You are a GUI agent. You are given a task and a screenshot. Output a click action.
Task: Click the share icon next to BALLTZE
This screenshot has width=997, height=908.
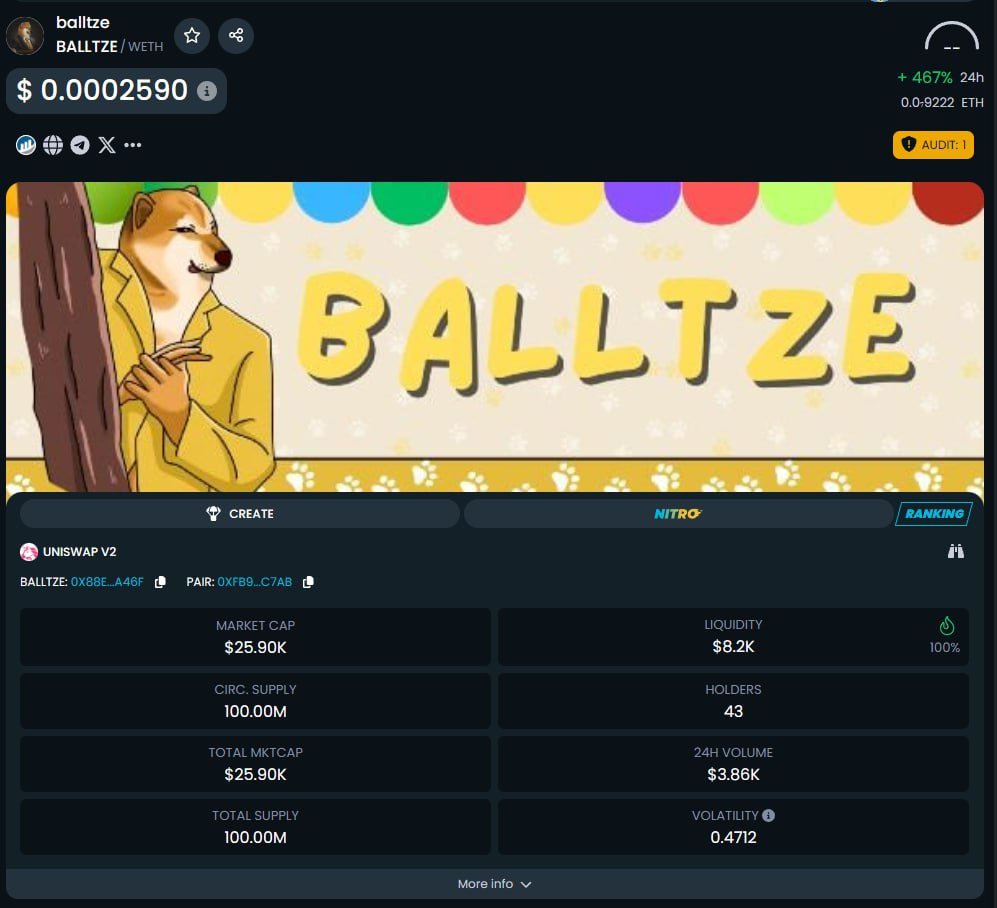pos(236,36)
